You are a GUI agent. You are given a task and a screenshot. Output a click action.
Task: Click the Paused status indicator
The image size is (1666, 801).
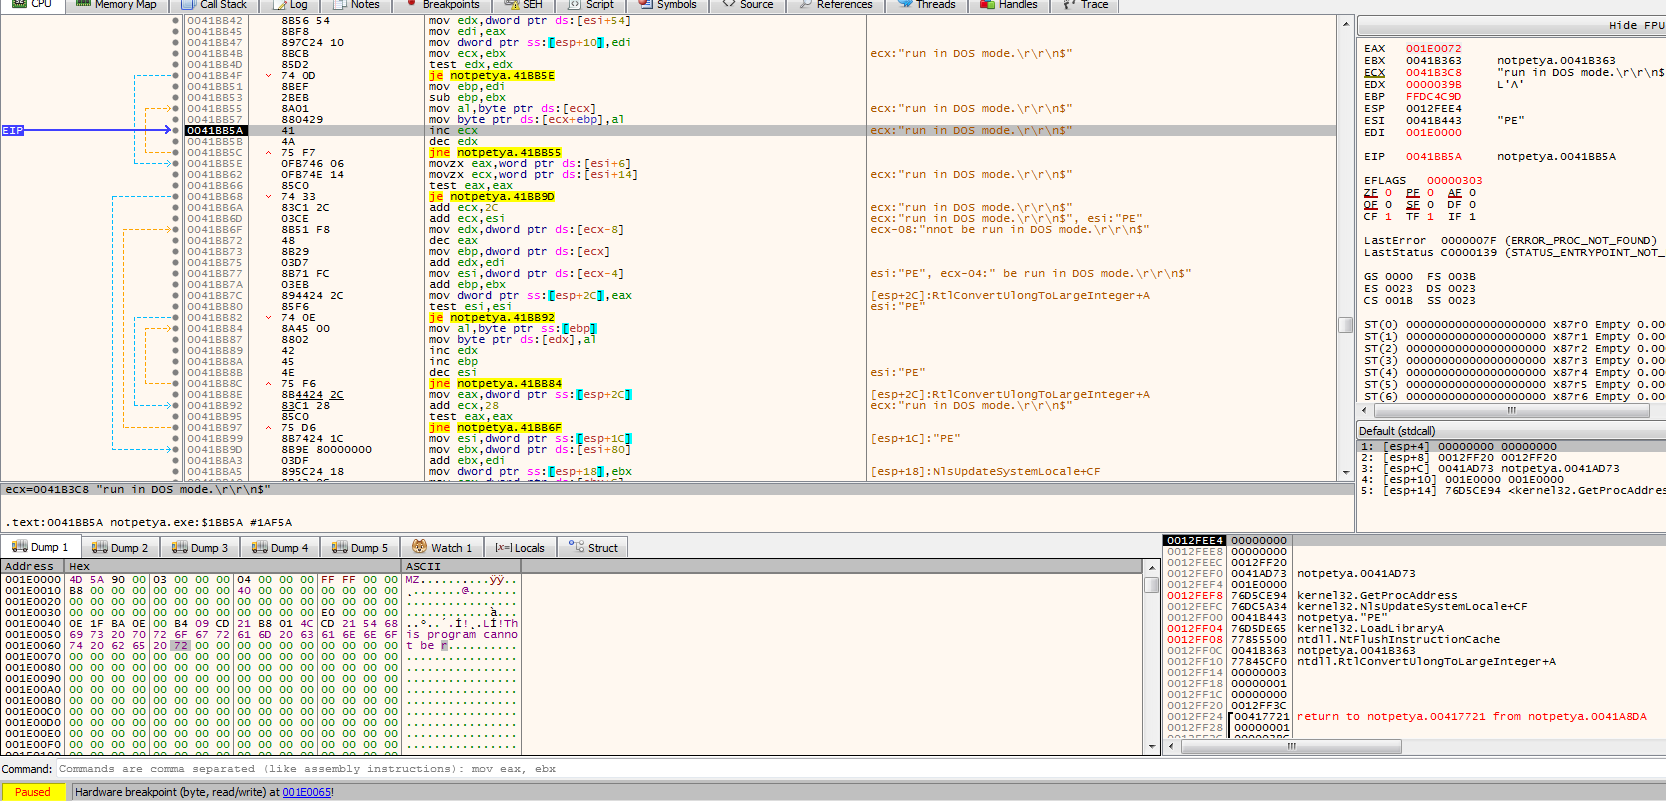pos(33,792)
